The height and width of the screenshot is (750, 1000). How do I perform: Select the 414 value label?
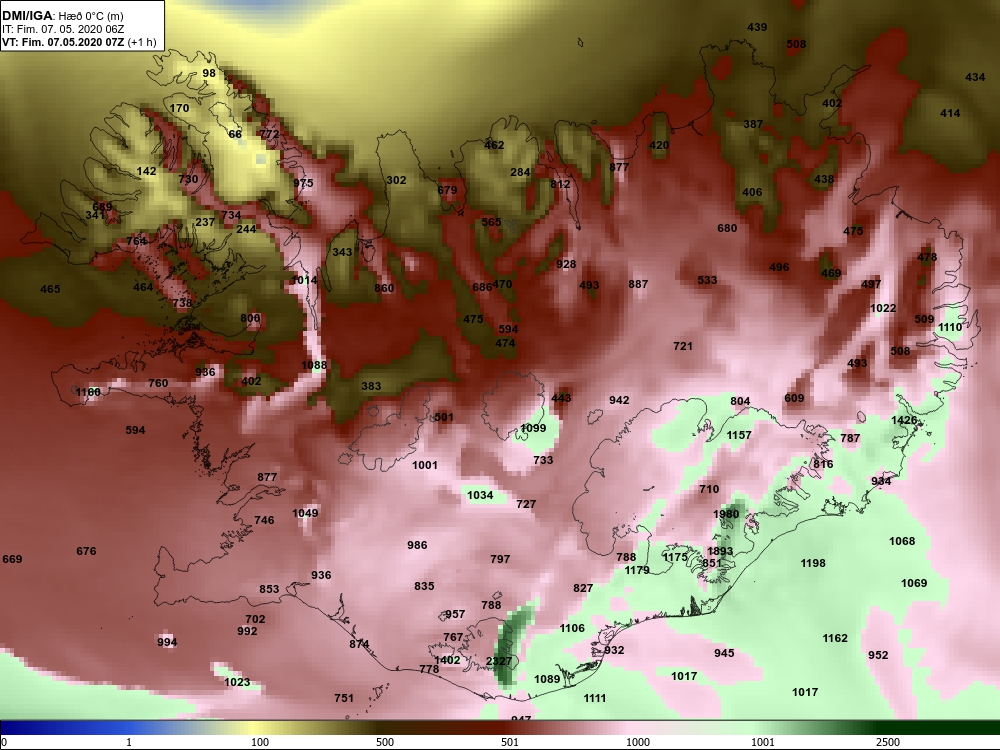coord(950,113)
